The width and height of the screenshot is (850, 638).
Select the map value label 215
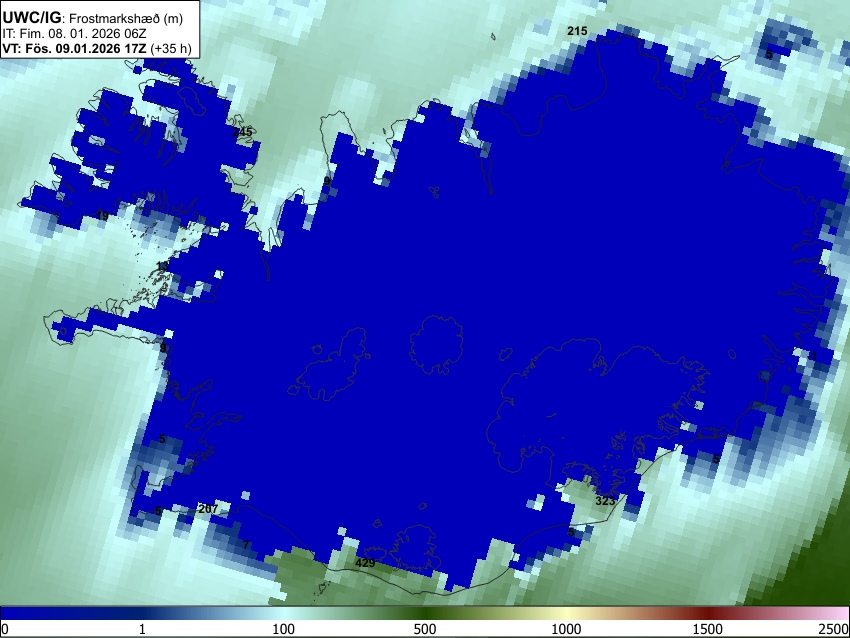[577, 31]
